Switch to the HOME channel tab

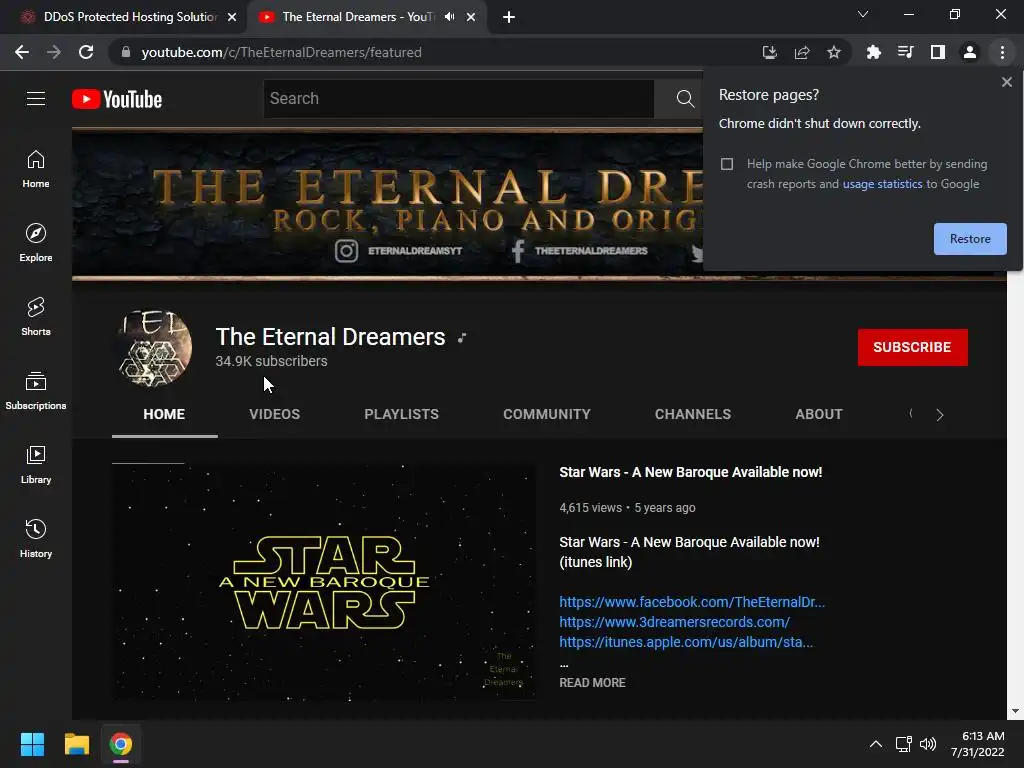(164, 414)
